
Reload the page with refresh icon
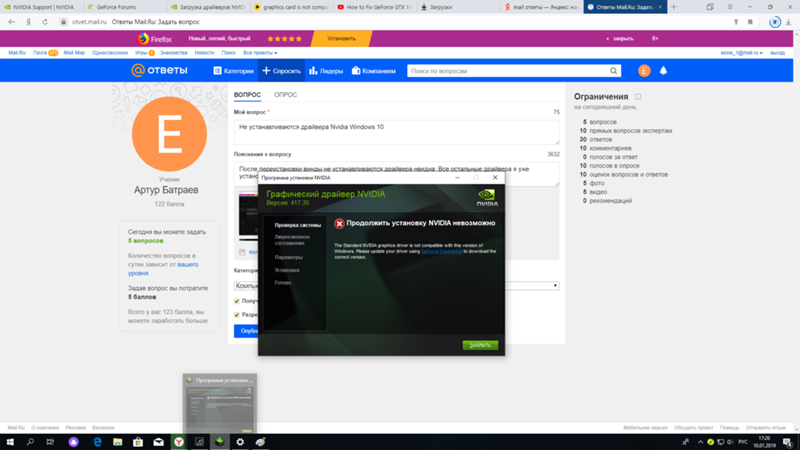[x=45, y=22]
